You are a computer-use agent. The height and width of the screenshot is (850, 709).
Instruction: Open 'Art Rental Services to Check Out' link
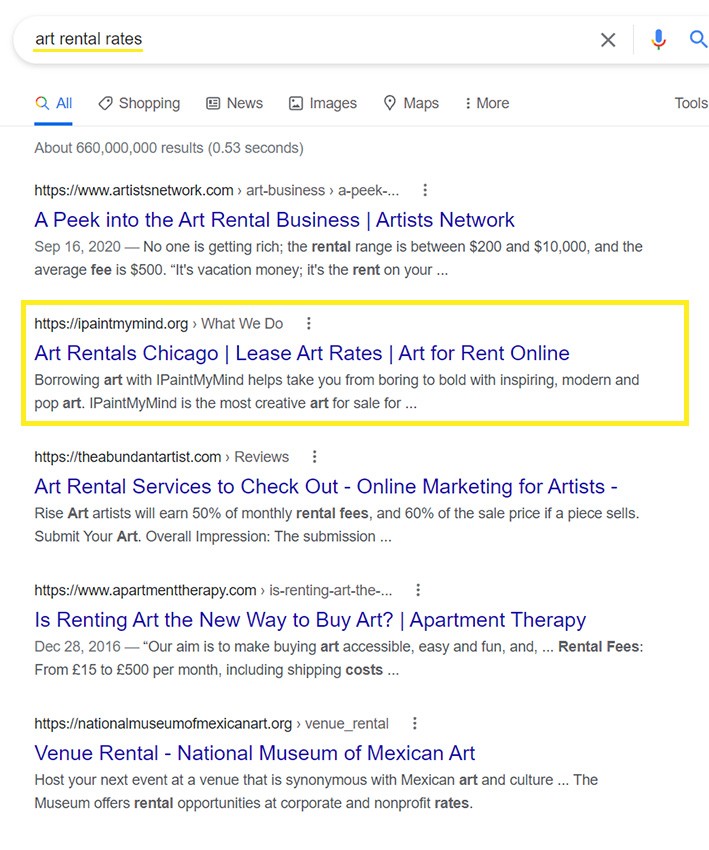pos(325,487)
